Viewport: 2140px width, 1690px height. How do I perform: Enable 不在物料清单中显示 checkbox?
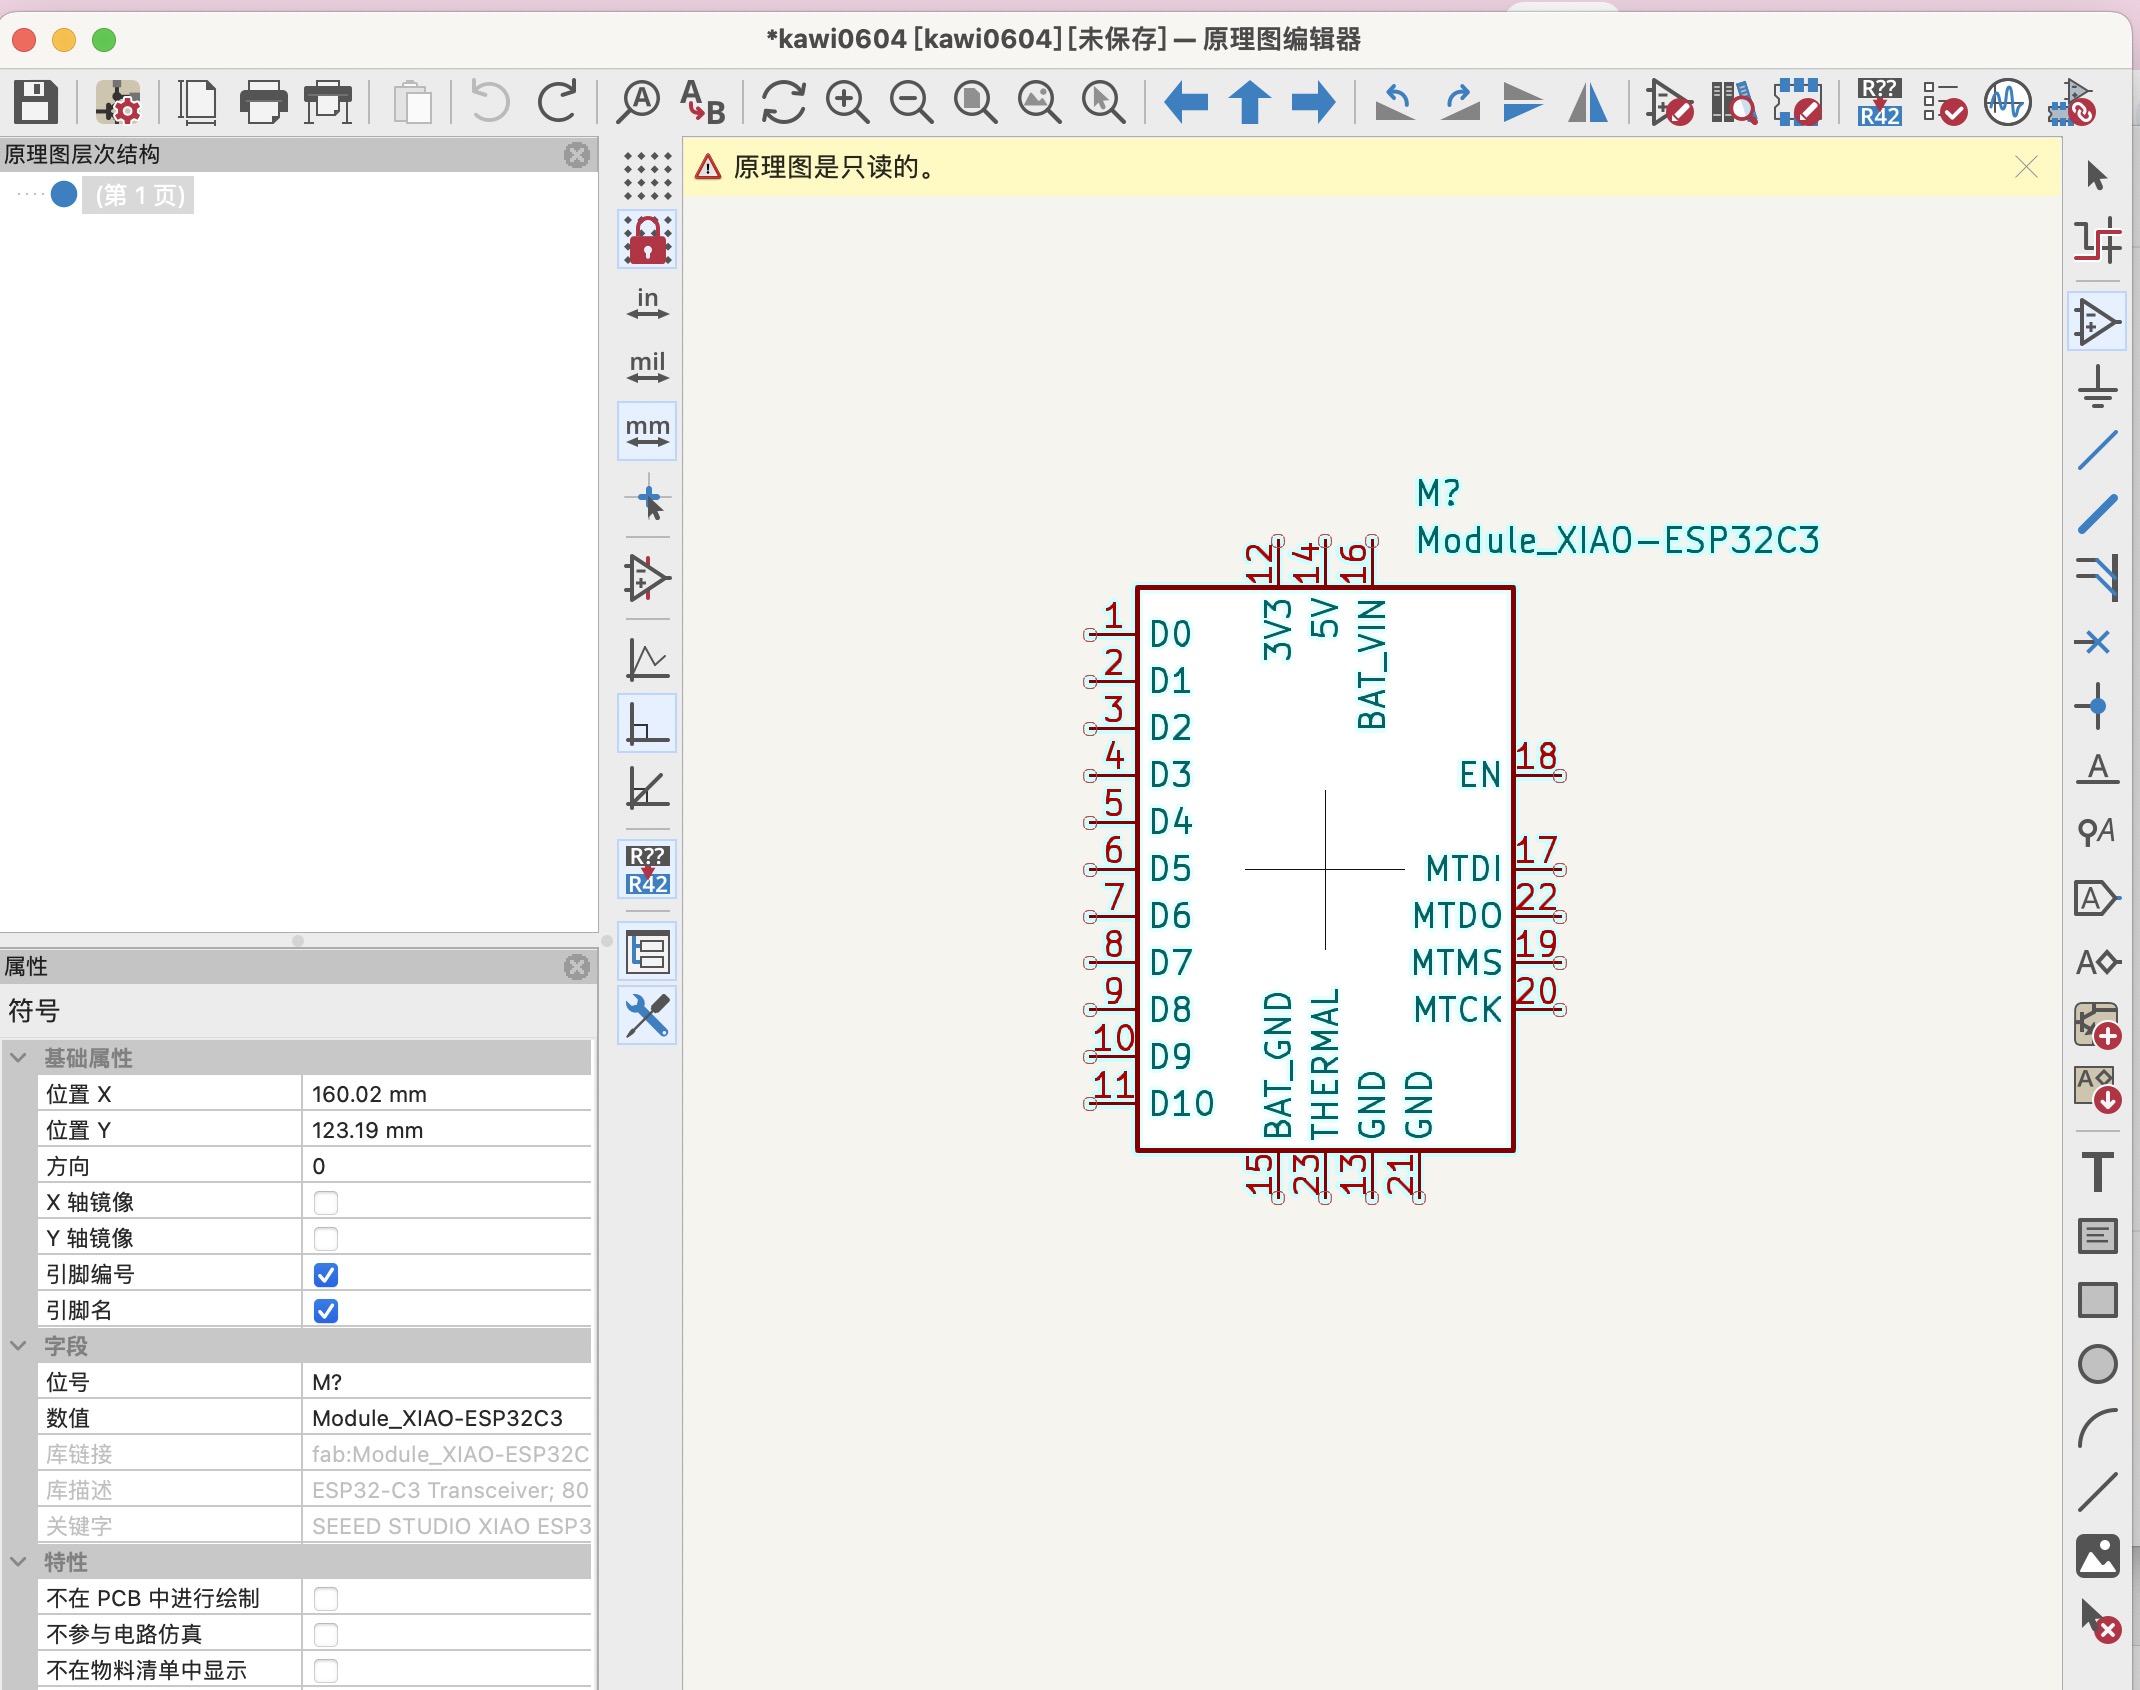(x=326, y=1670)
